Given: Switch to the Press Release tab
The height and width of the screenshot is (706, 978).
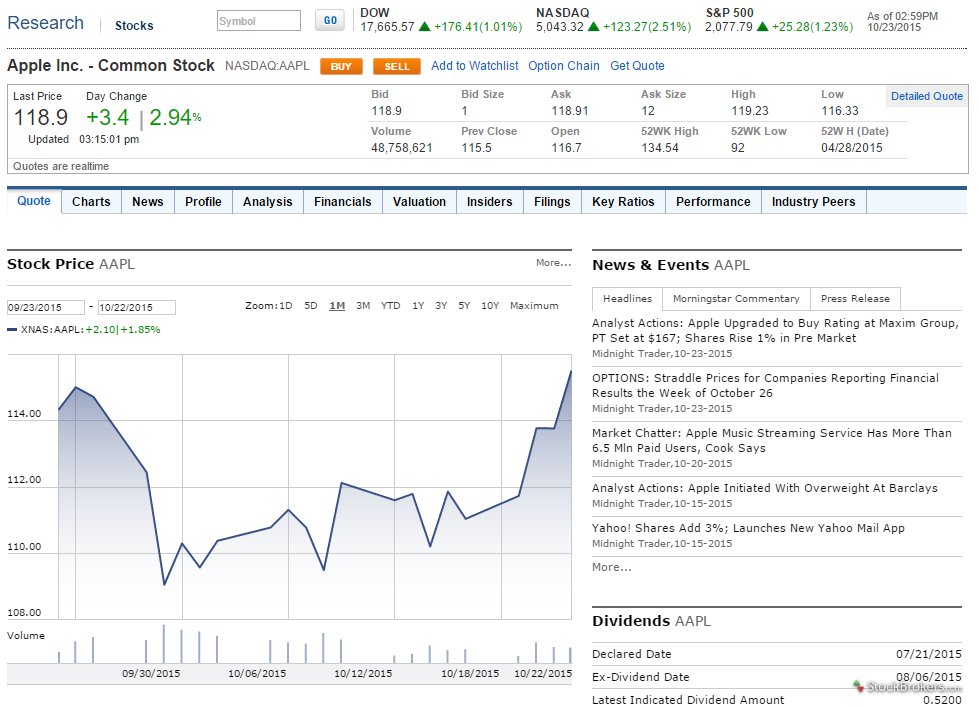Looking at the screenshot, I should (x=855, y=299).
